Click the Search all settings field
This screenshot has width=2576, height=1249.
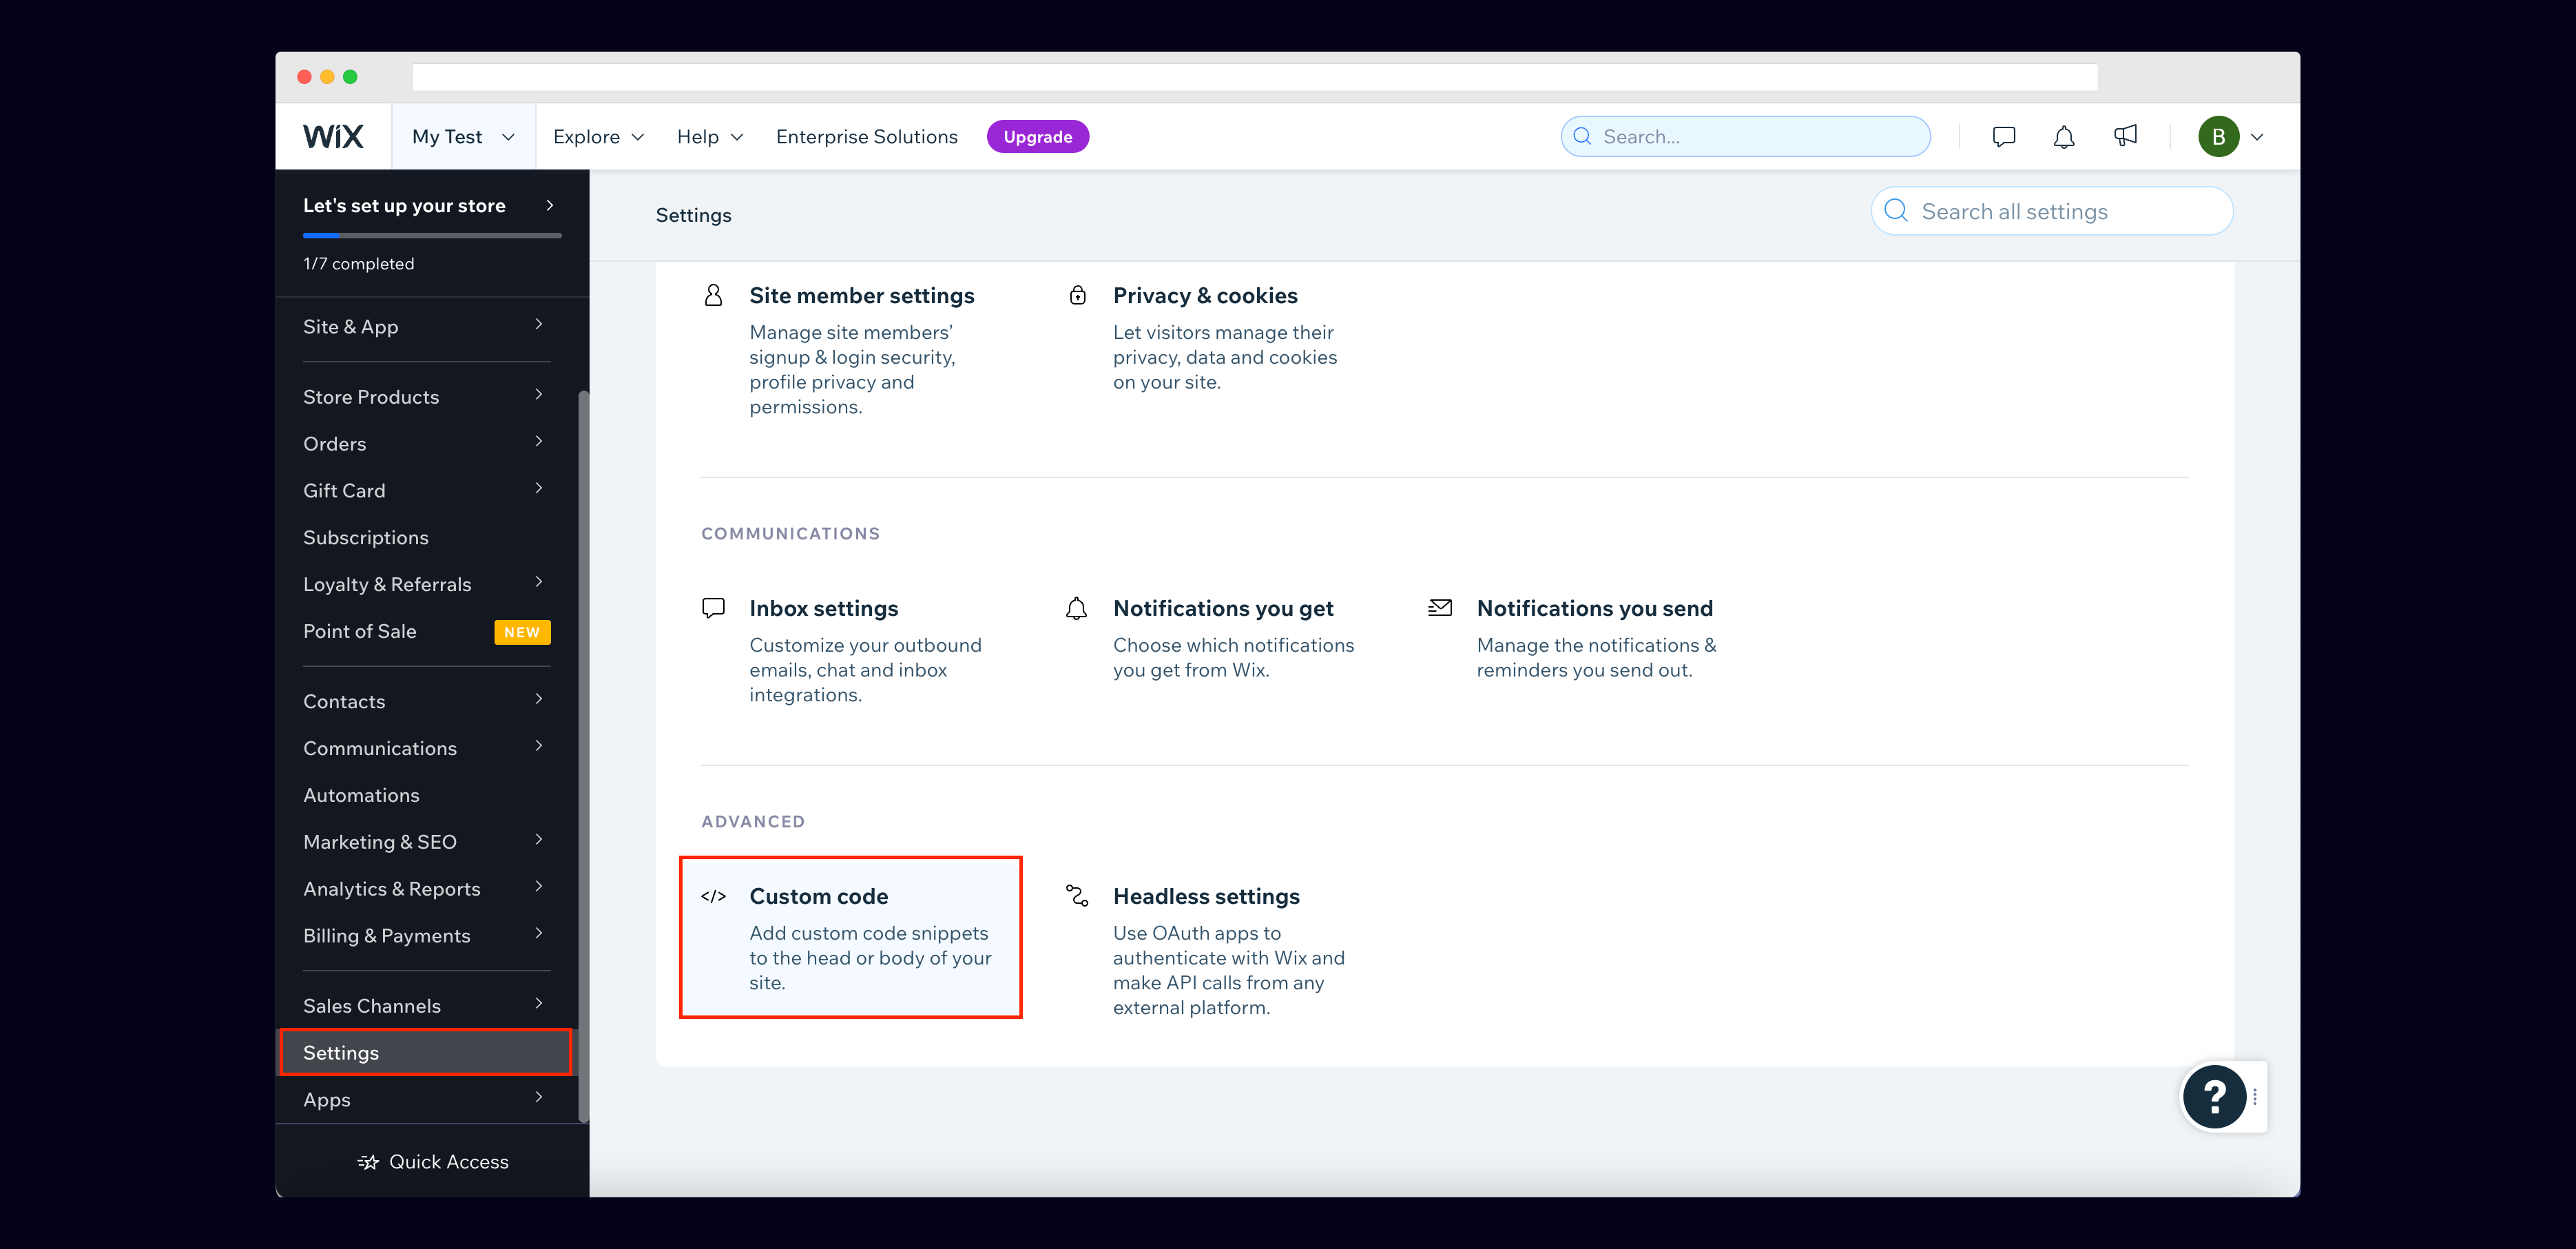click(x=2051, y=212)
